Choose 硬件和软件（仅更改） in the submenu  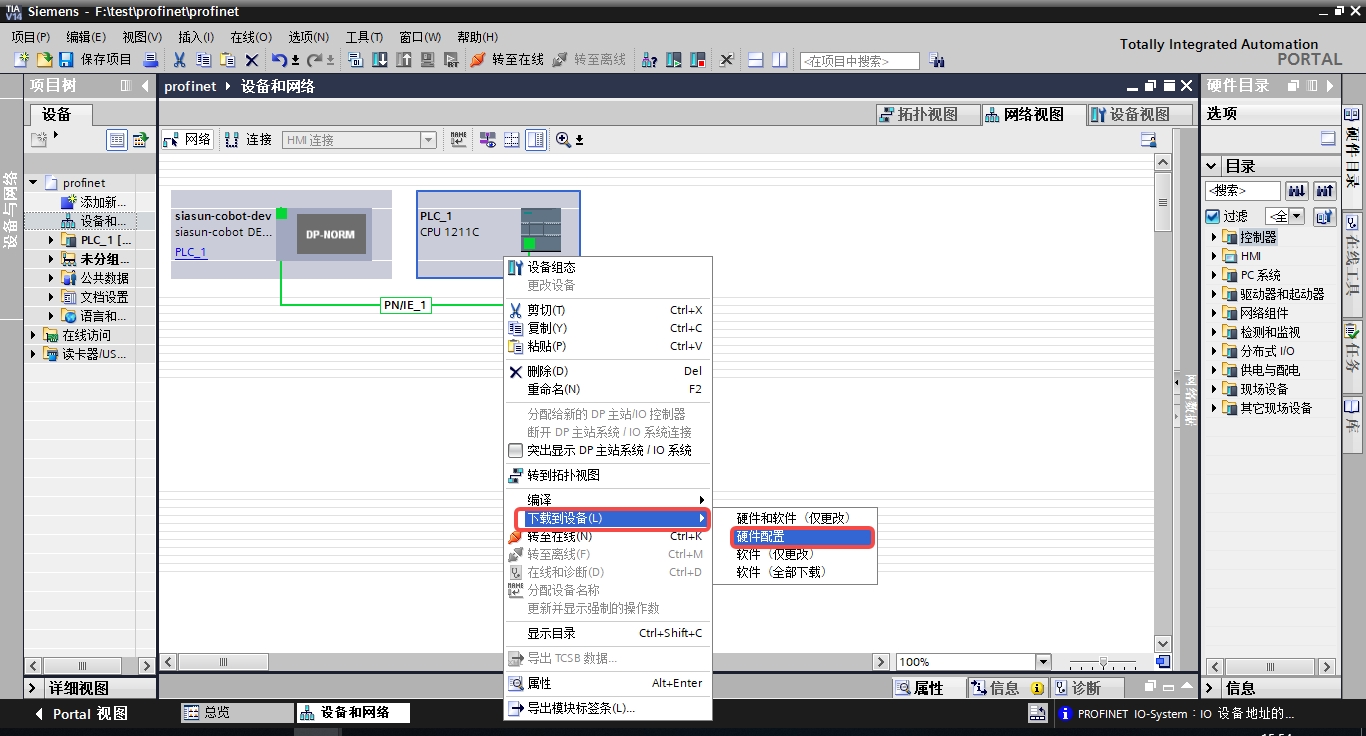tap(794, 518)
